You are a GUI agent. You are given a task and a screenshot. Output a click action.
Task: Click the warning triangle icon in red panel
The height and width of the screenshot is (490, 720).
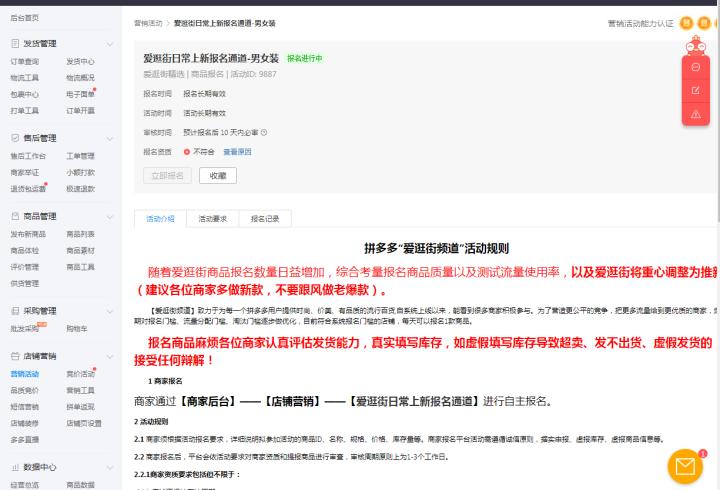coord(696,114)
